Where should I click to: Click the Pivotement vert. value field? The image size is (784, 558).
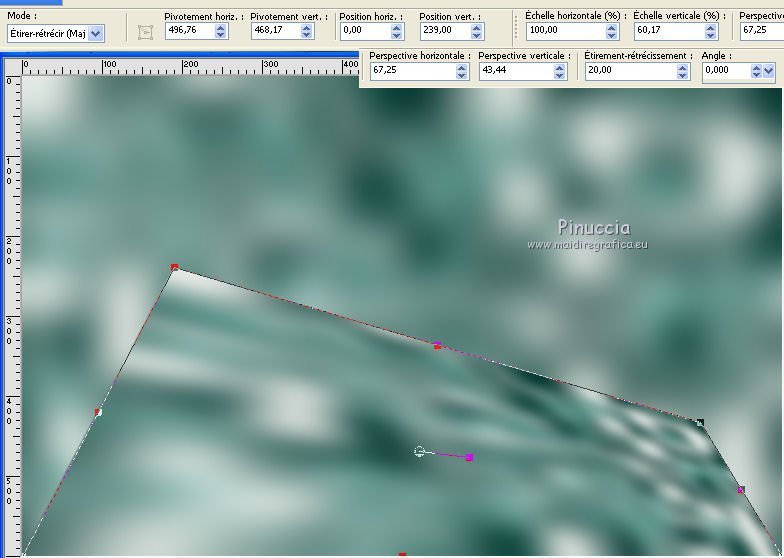(273, 31)
